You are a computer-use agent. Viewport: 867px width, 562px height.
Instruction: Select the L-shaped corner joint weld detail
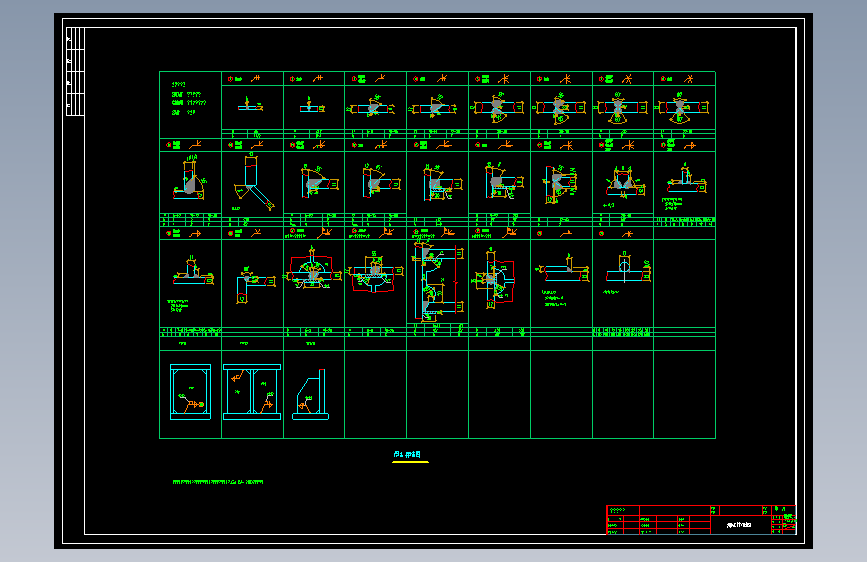(255, 284)
